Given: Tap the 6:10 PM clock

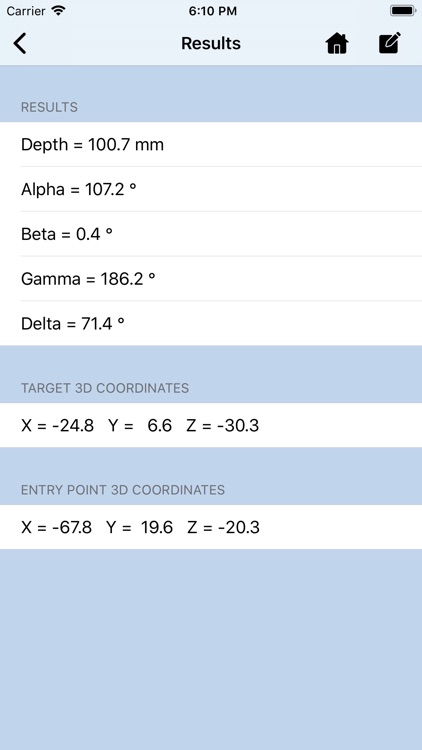Looking at the screenshot, I should [x=212, y=11].
